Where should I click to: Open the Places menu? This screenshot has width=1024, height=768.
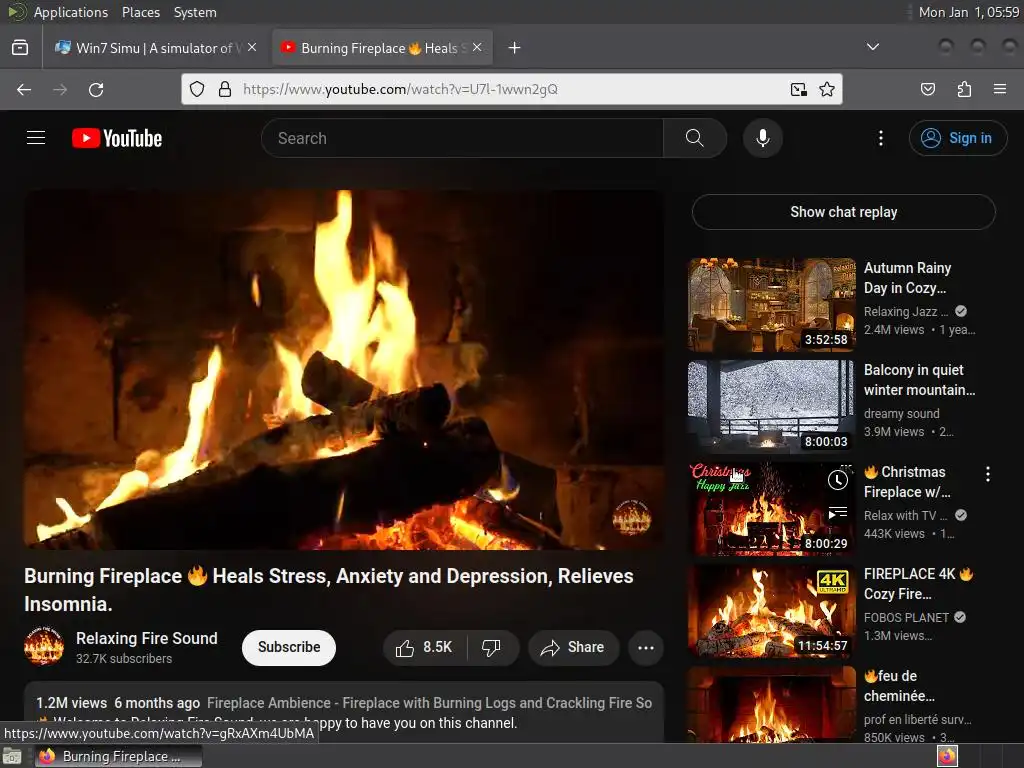[x=140, y=12]
